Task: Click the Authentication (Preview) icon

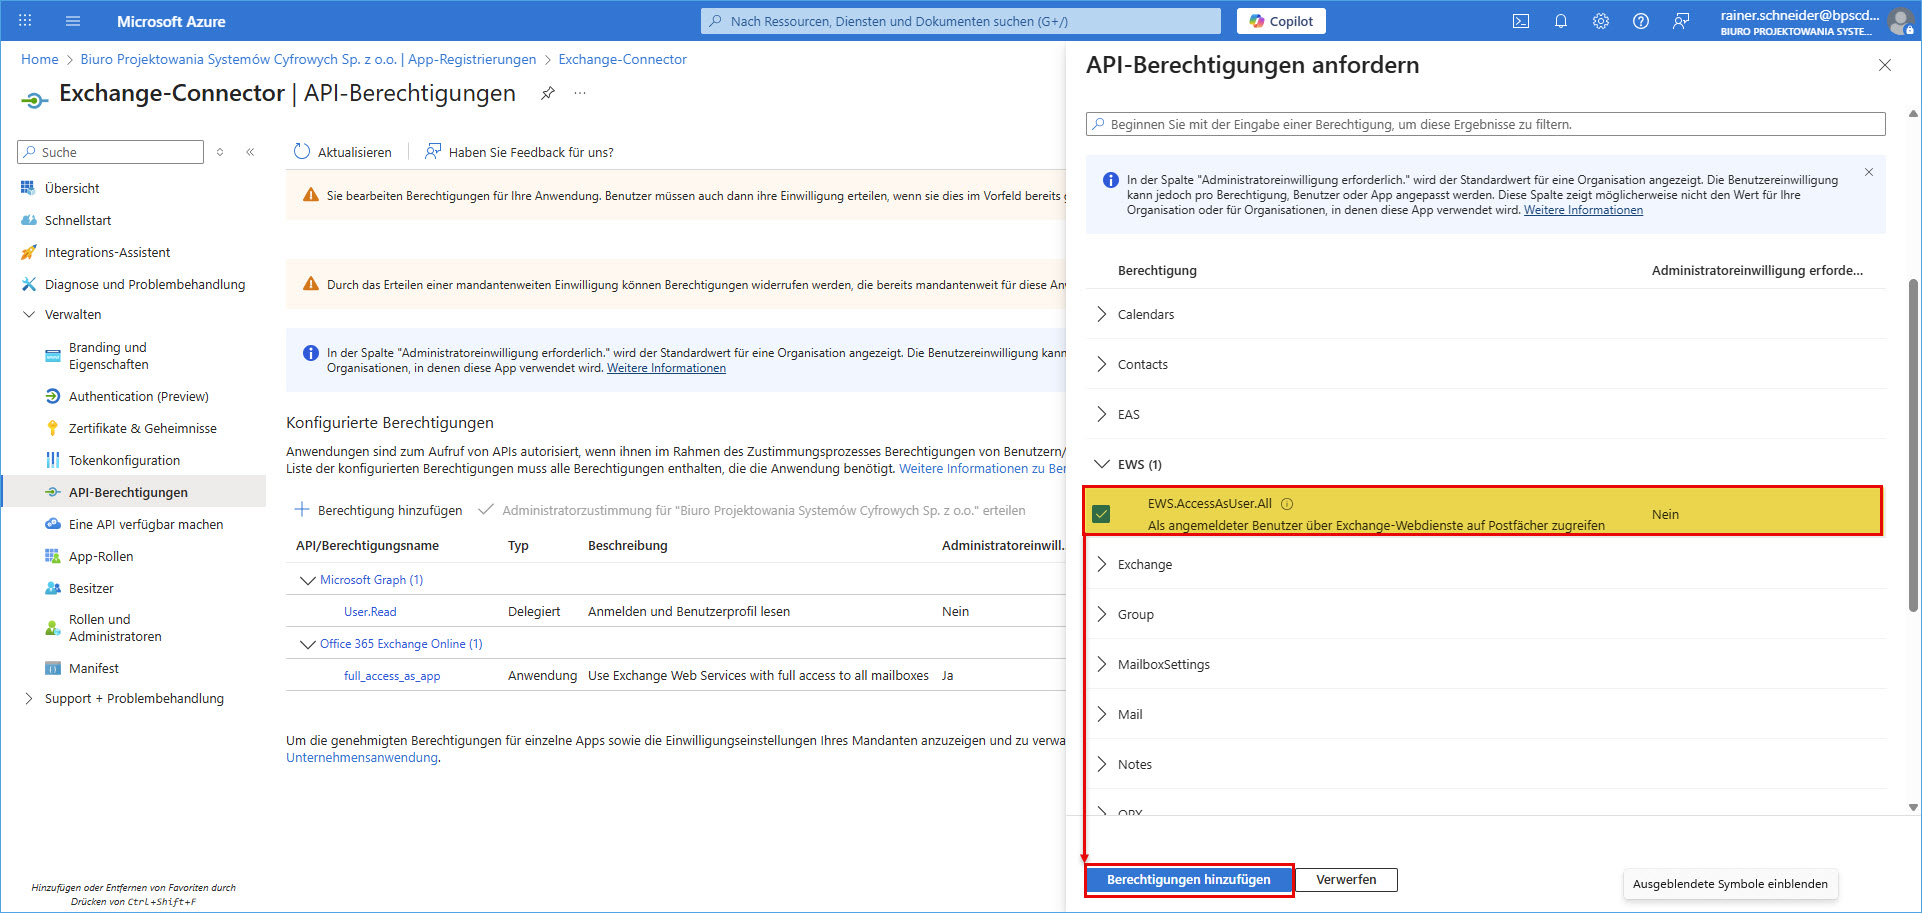Action: (53, 396)
